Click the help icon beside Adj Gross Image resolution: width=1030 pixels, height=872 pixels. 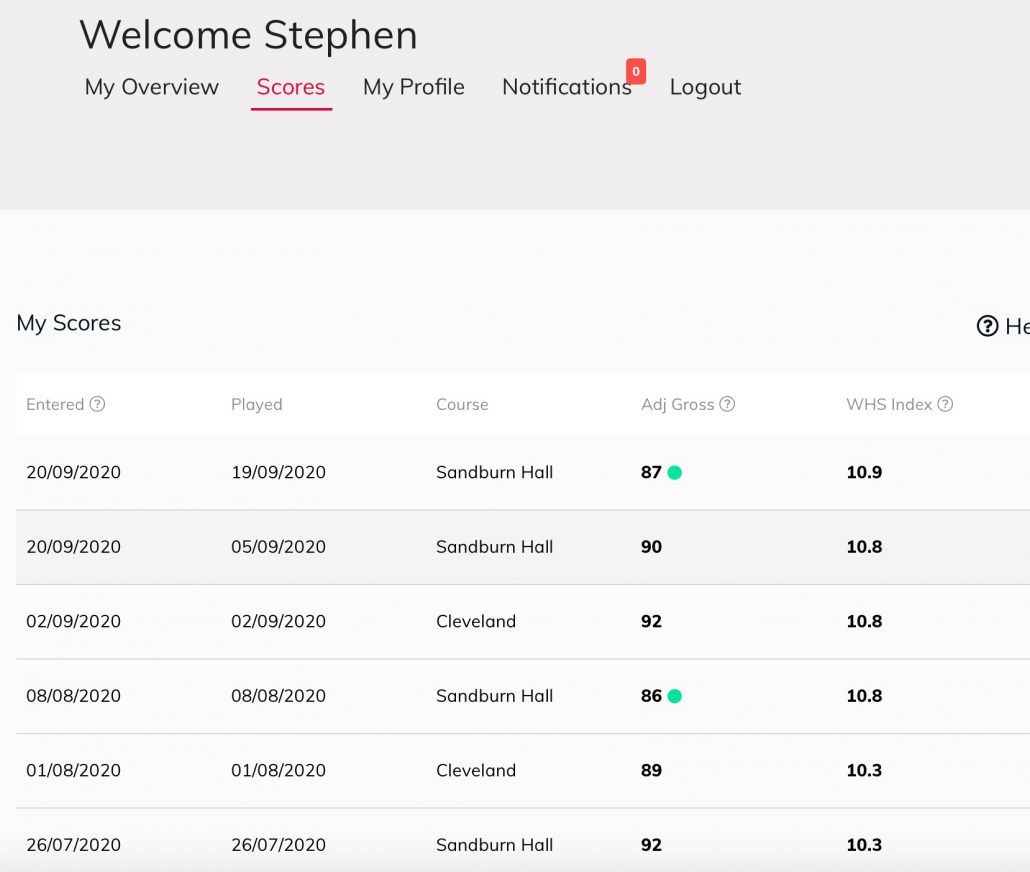coord(727,404)
